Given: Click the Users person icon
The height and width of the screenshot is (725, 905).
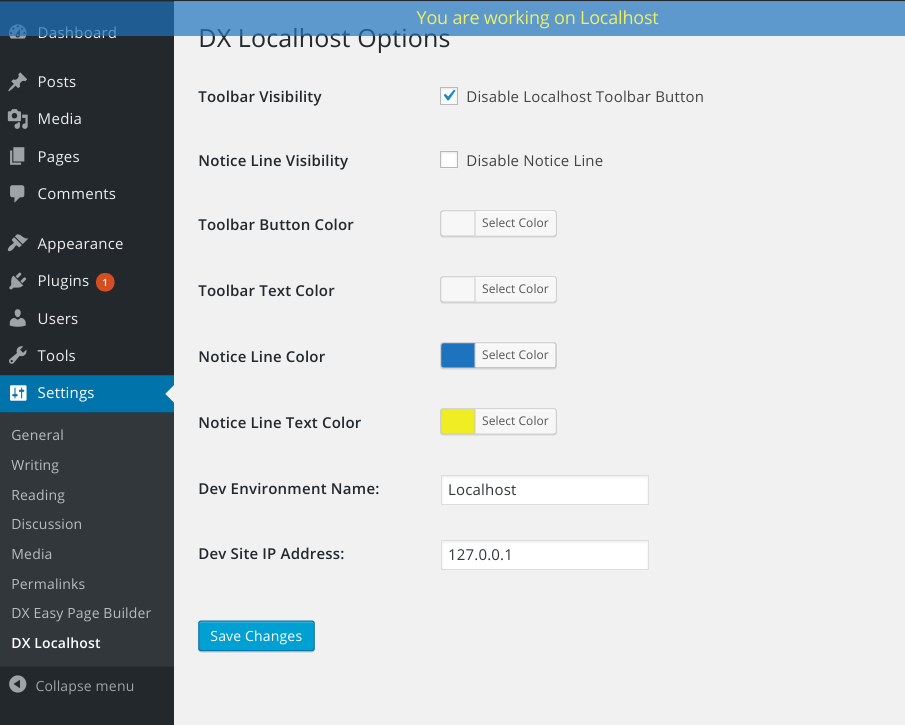Looking at the screenshot, I should coord(18,318).
